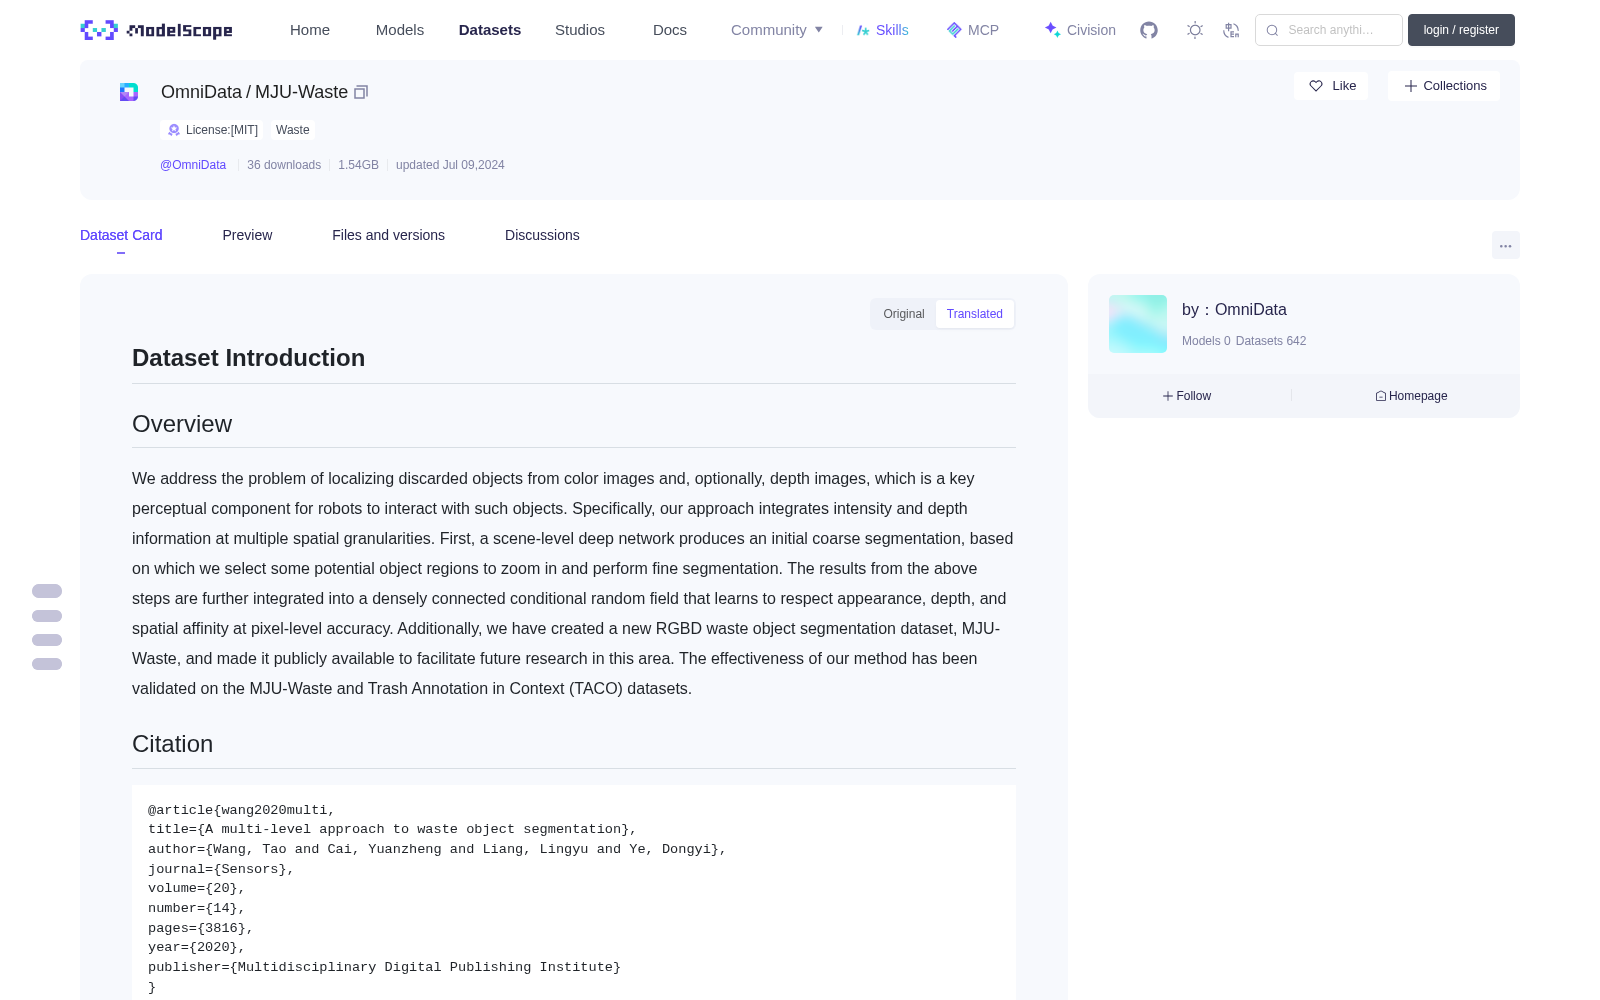Image resolution: width=1600 pixels, height=1000 pixels.
Task: Focus the search input field
Action: click(1329, 30)
